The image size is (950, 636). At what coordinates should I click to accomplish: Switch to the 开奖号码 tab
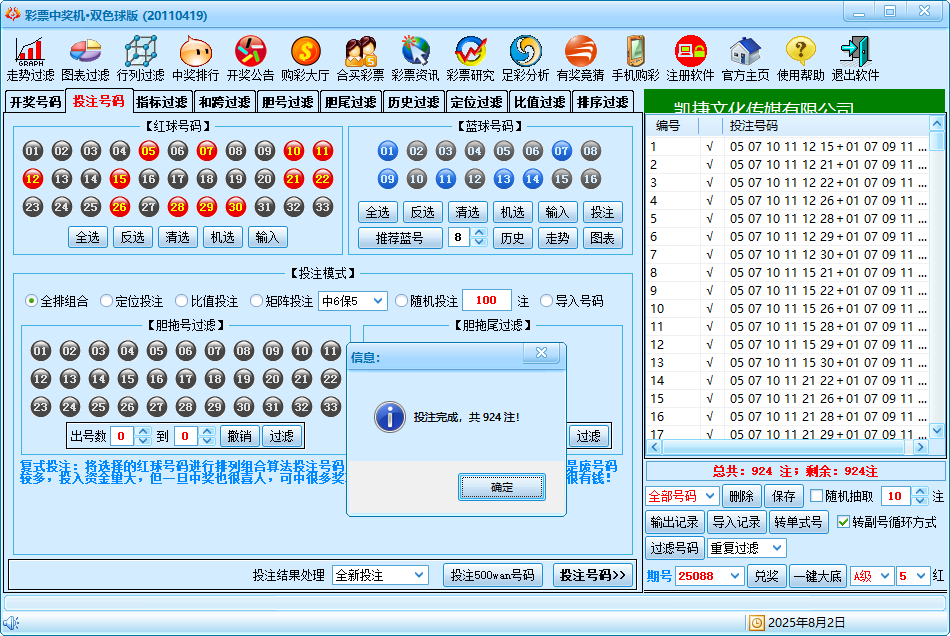pyautogui.click(x=35, y=102)
